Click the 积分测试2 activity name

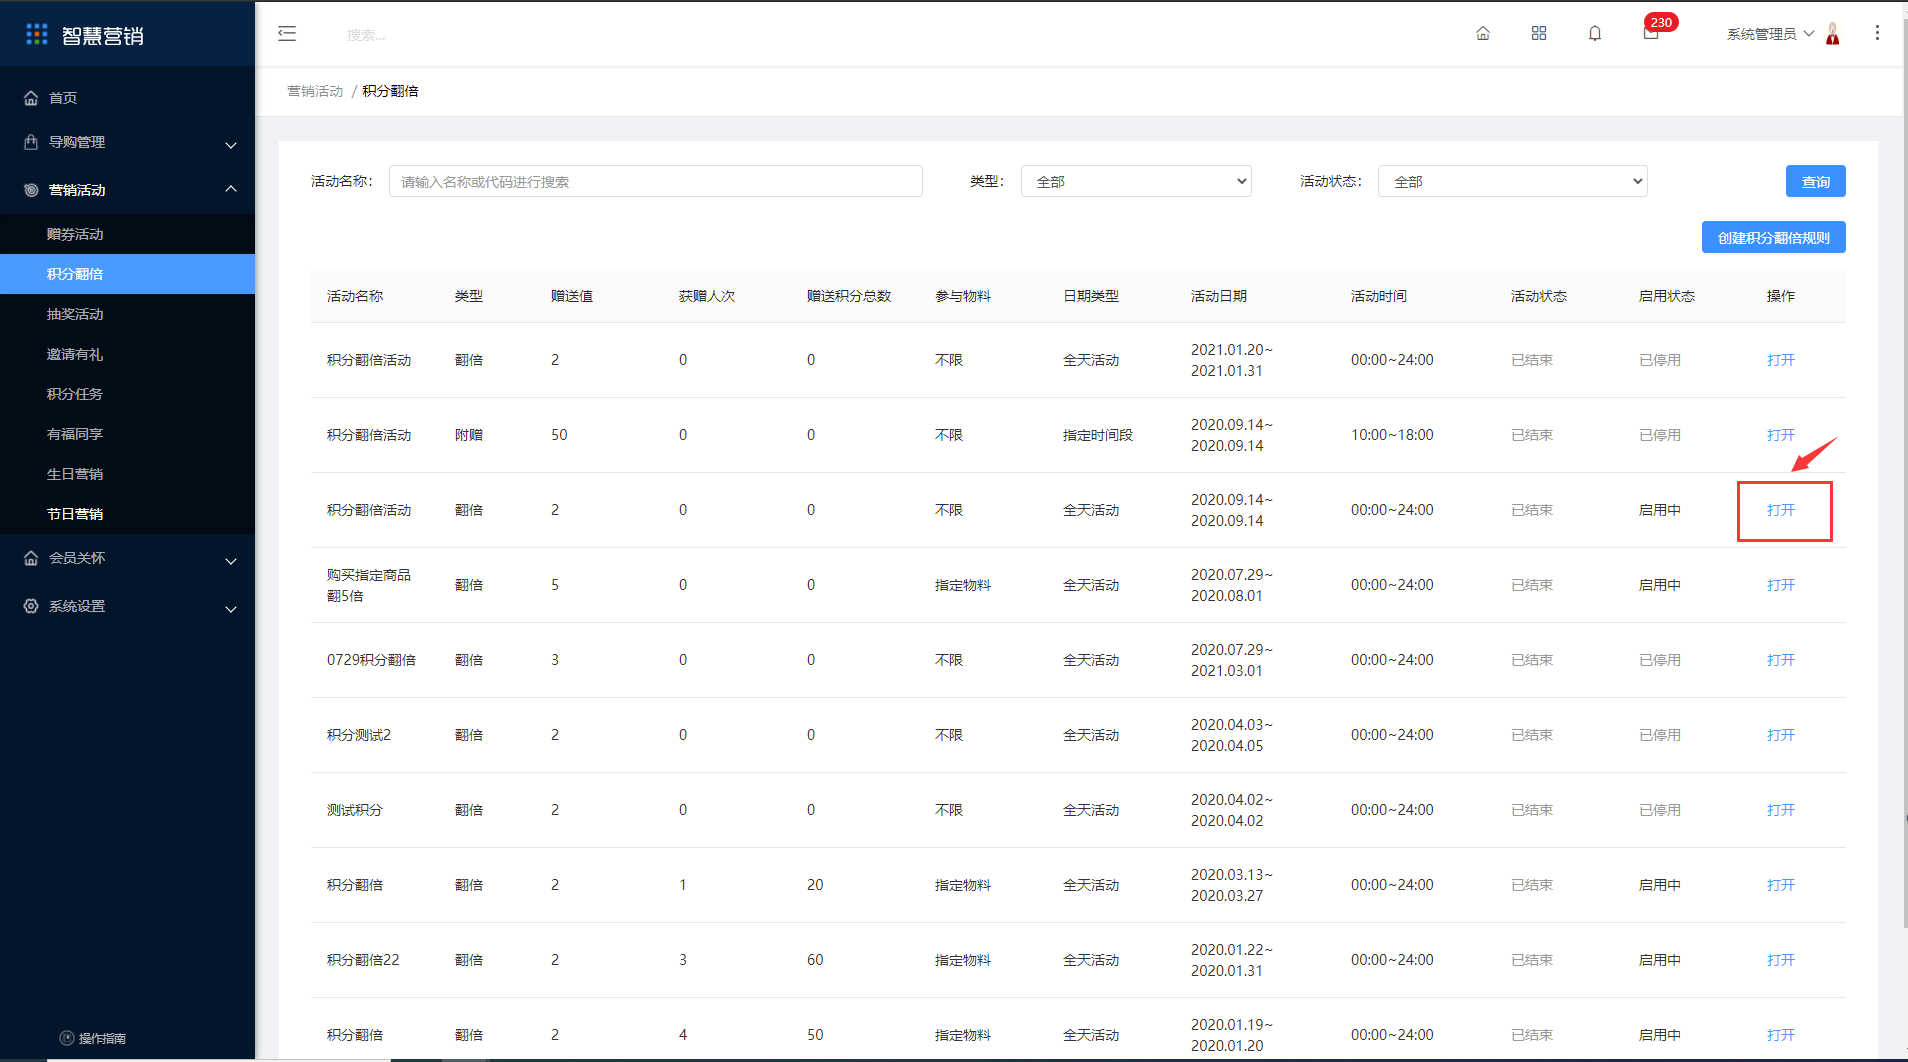pyautogui.click(x=359, y=735)
